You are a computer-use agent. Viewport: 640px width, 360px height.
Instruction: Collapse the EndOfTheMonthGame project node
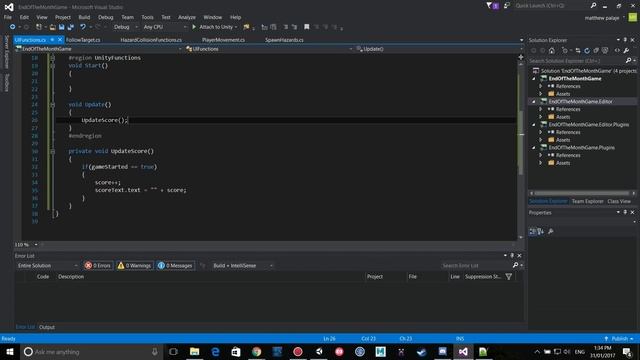(x=534, y=79)
